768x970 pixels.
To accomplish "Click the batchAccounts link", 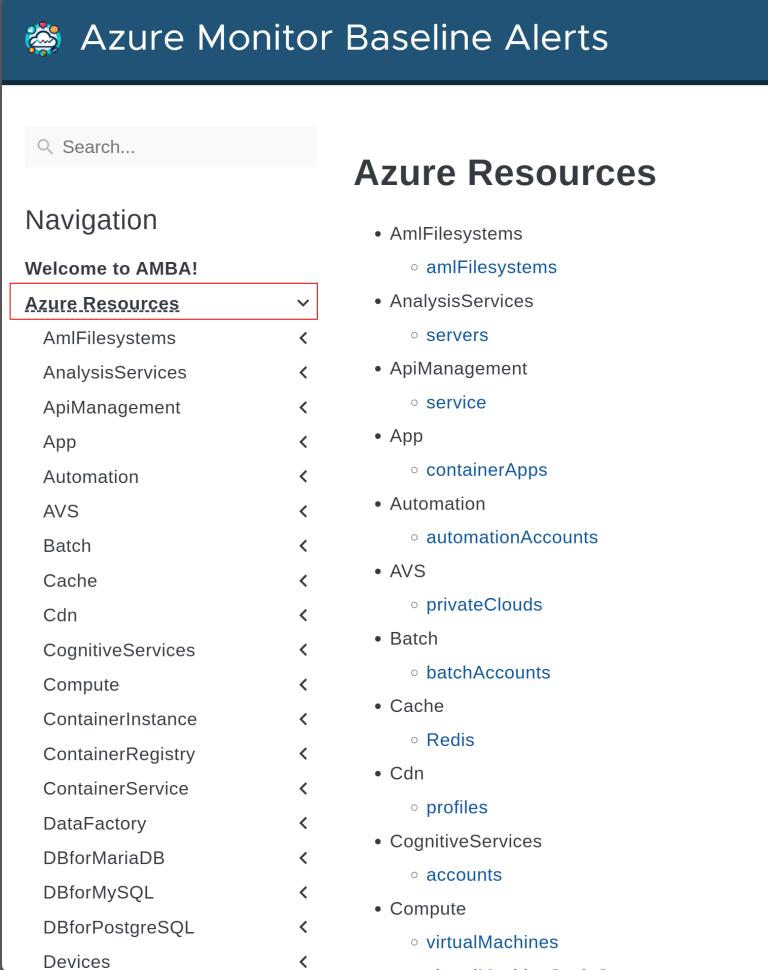I will 488,672.
